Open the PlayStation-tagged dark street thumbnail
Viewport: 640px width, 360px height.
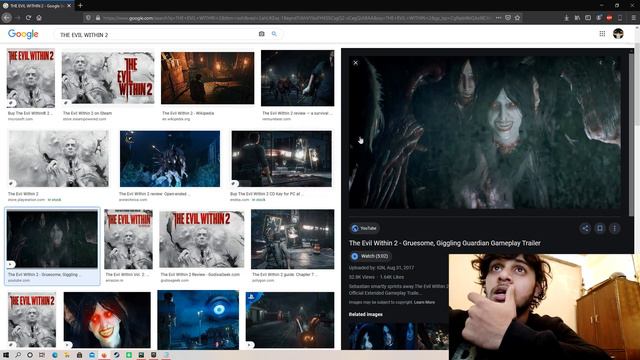click(x=290, y=320)
